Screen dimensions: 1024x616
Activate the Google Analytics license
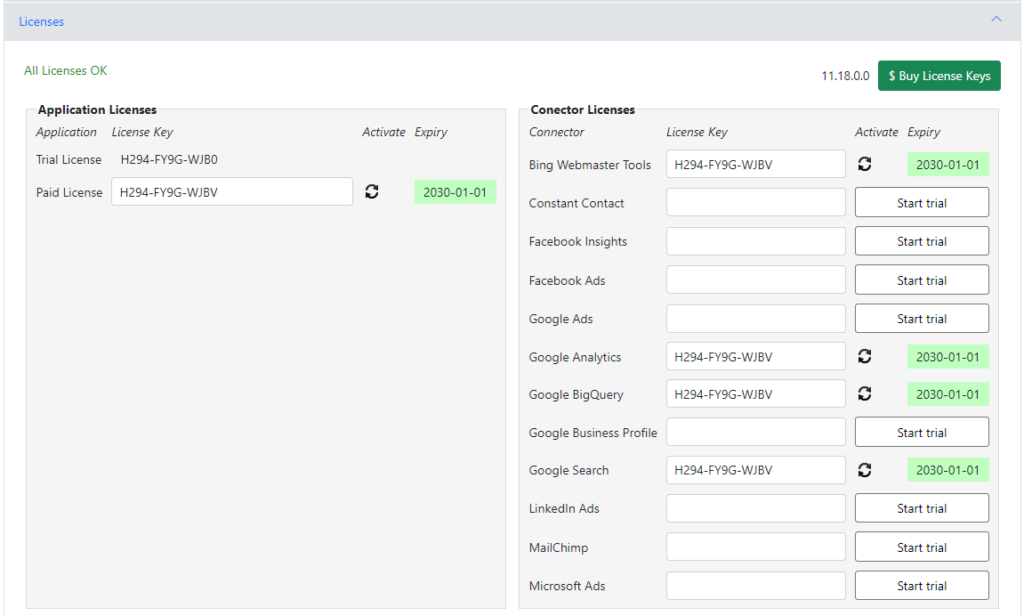(864, 356)
